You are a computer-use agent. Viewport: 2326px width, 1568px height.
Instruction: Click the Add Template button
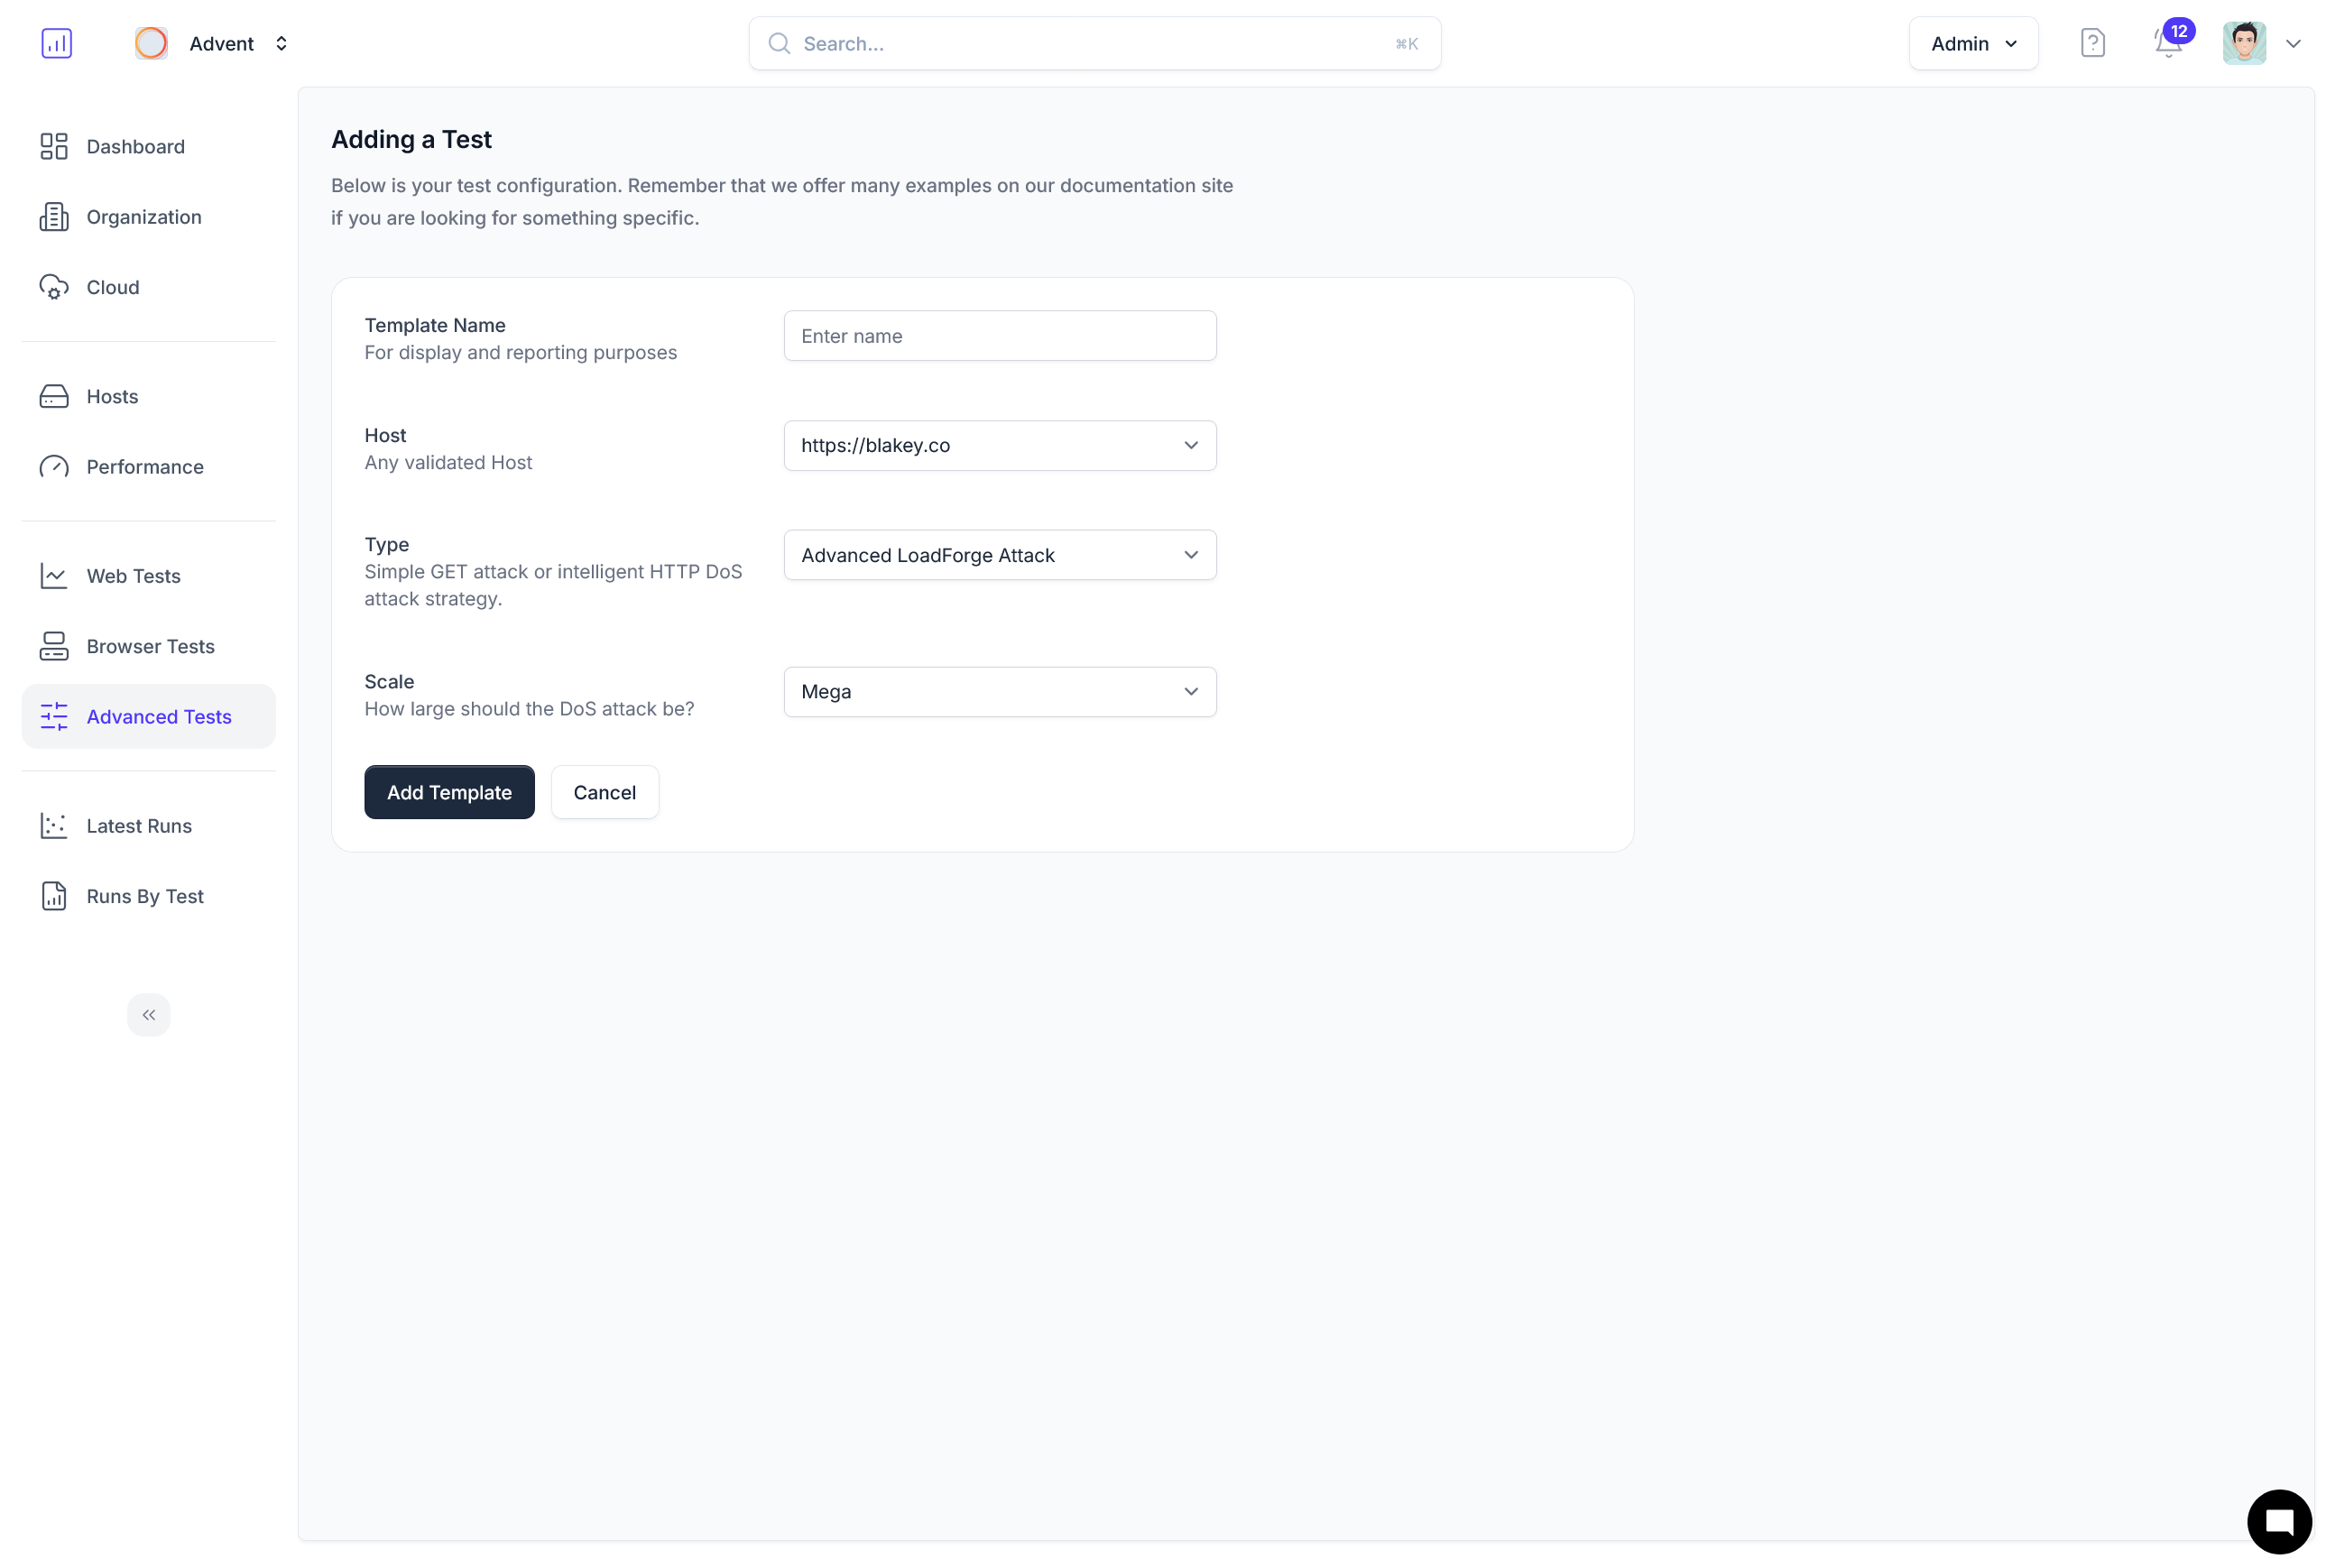(449, 792)
